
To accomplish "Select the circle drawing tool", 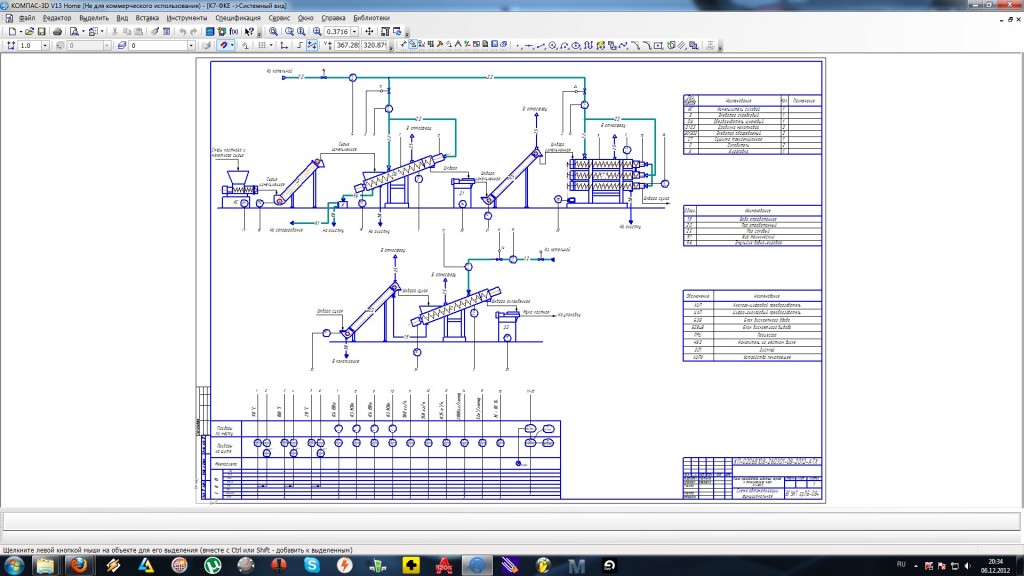I will coord(552,46).
